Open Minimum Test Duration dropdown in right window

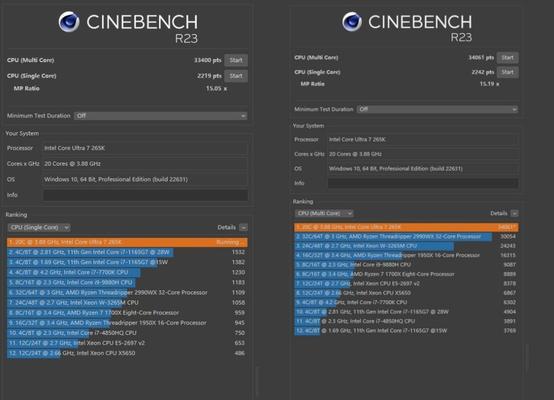(x=437, y=109)
